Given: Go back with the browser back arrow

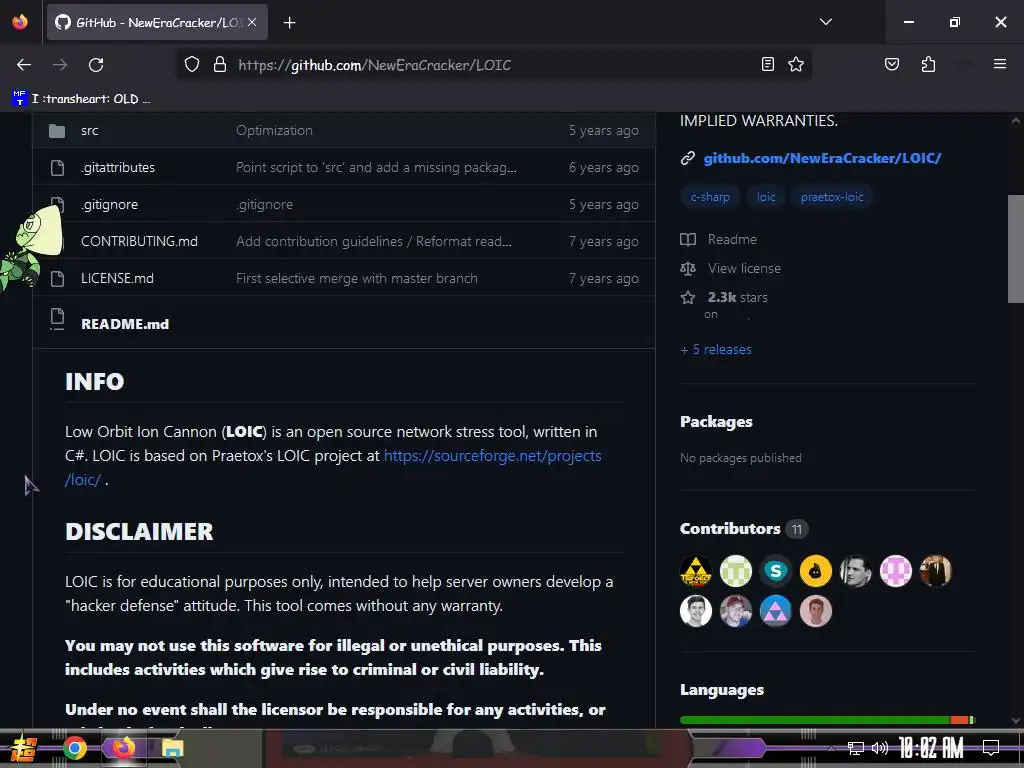Looking at the screenshot, I should coord(24,65).
